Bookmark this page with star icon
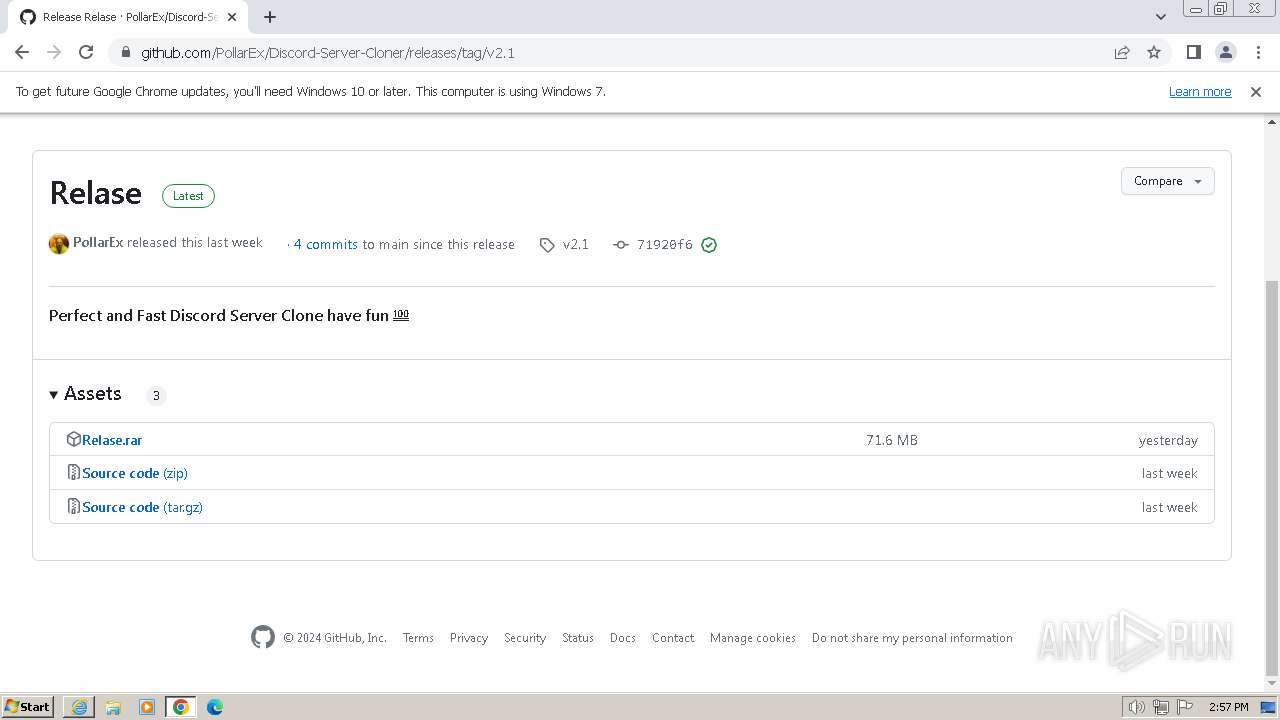Screen dimensions: 1280x720 [1154, 53]
